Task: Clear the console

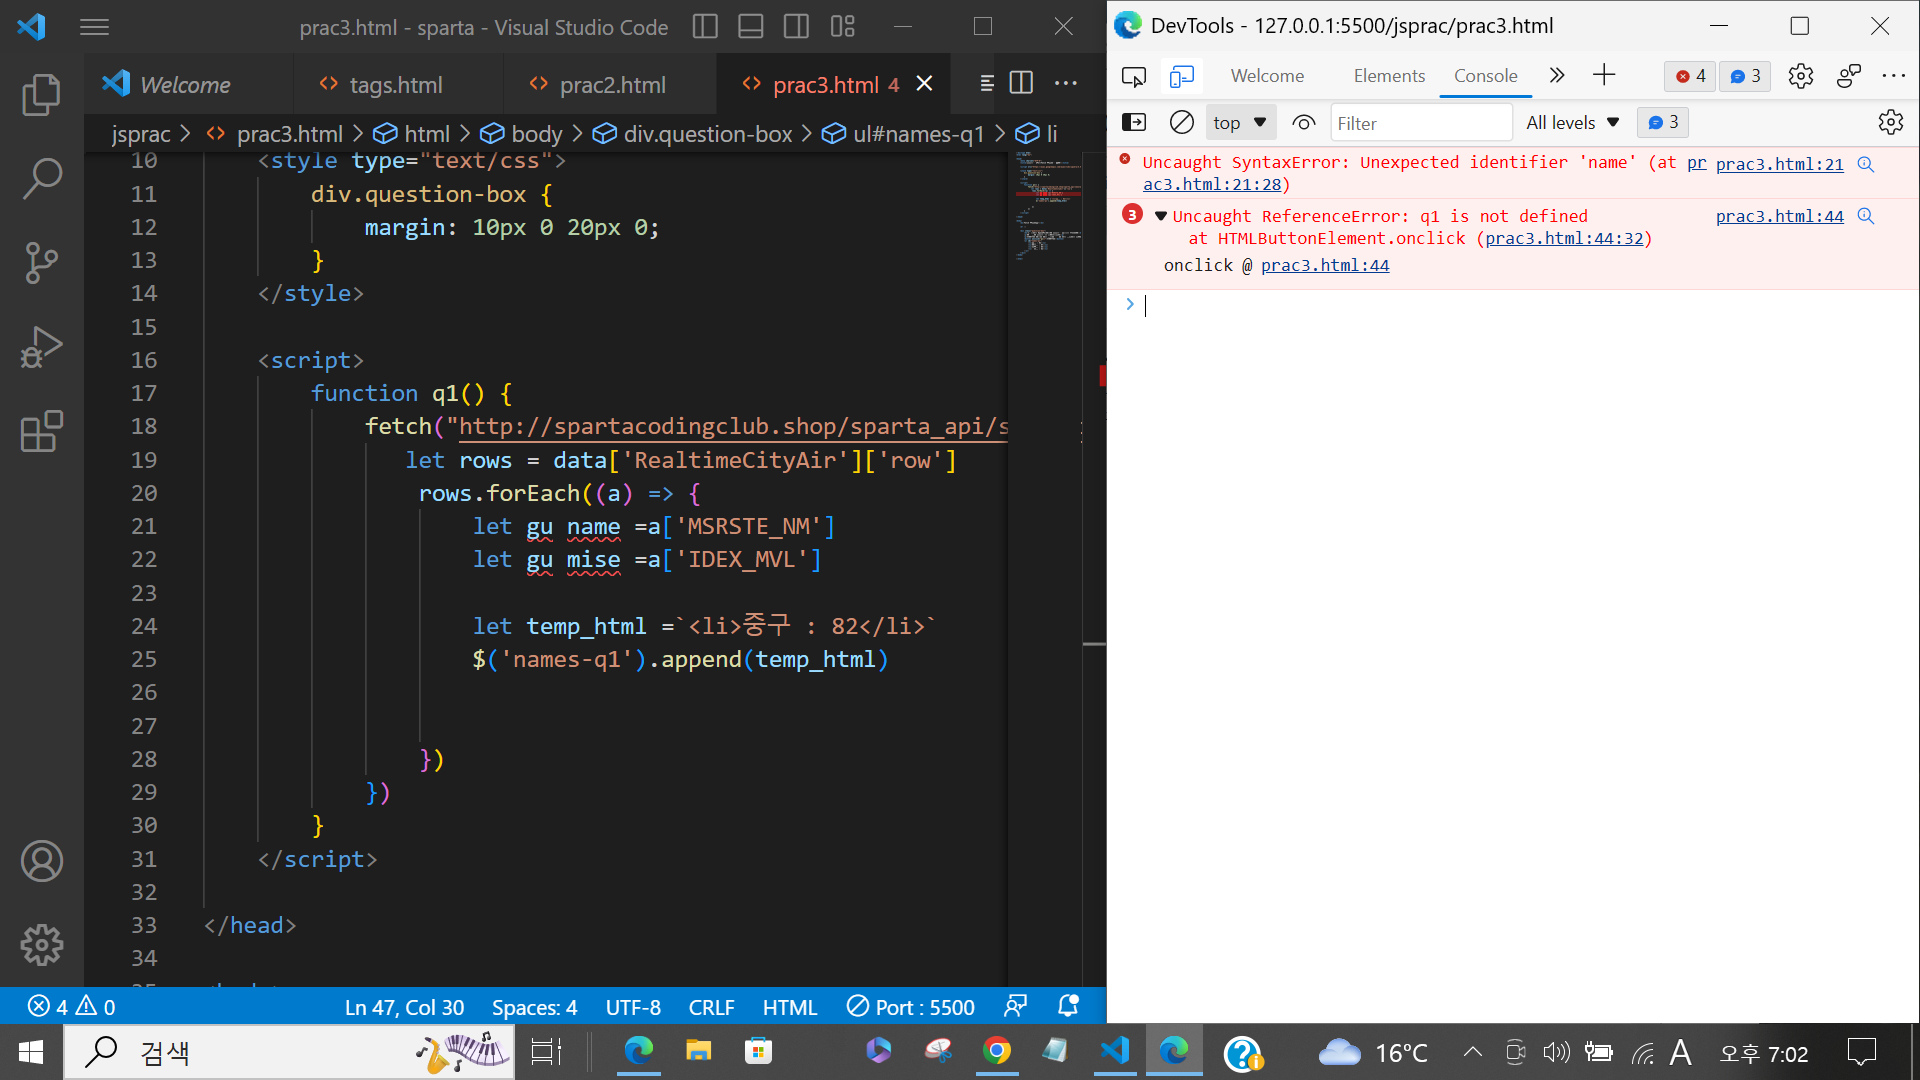Action: (1182, 122)
